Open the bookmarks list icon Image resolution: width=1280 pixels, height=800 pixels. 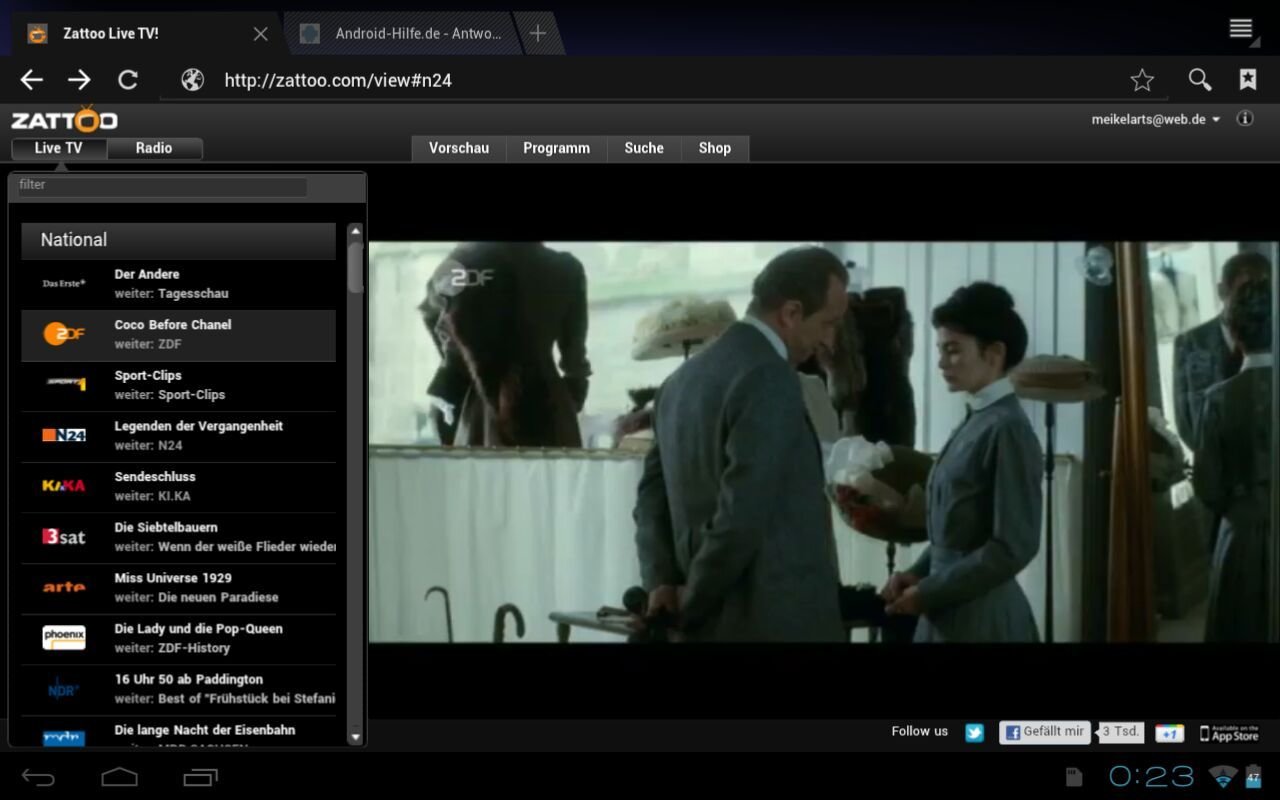coord(1248,80)
